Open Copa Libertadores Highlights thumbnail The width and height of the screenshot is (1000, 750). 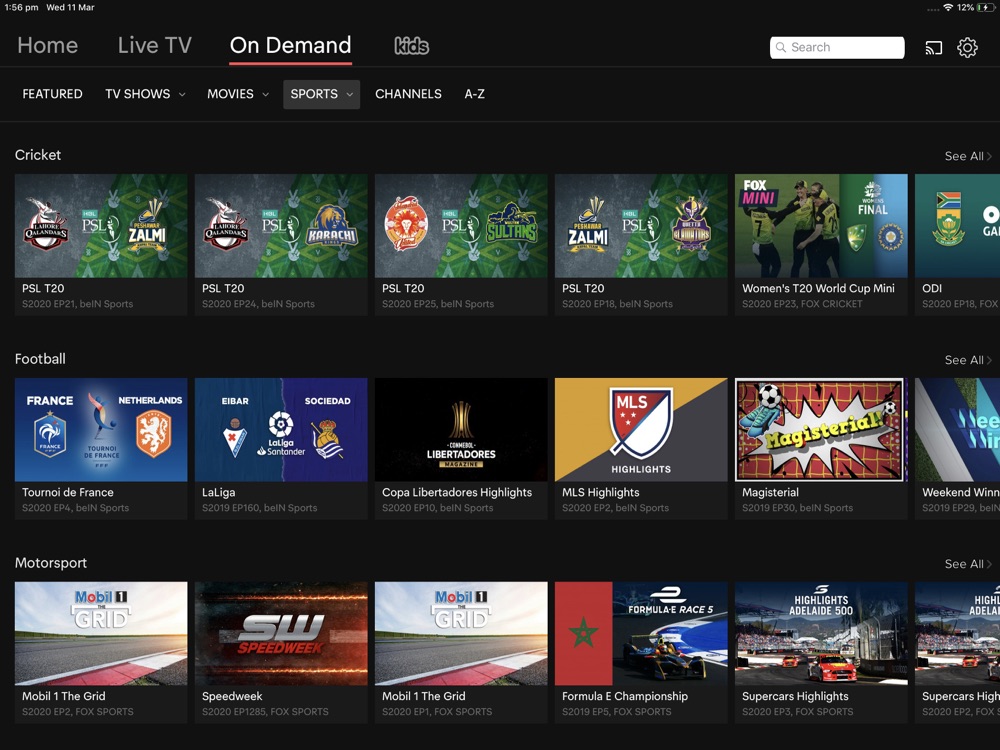pos(461,430)
